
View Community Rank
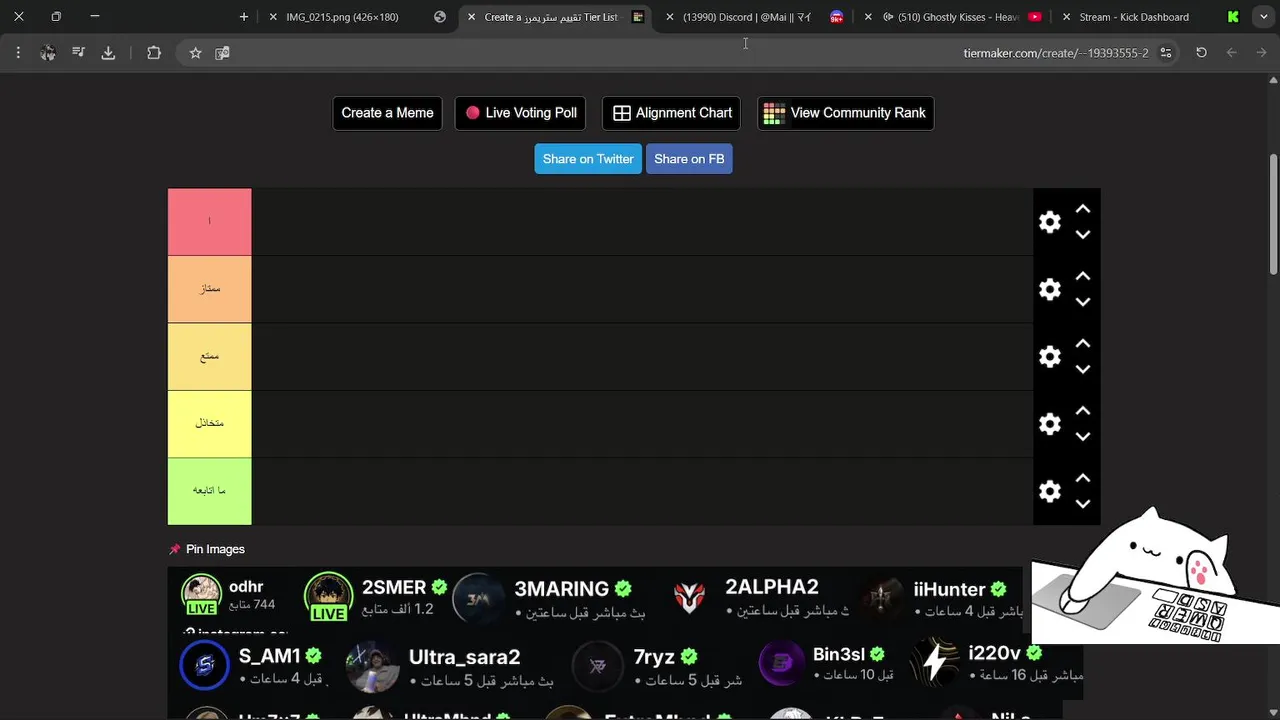click(x=845, y=113)
